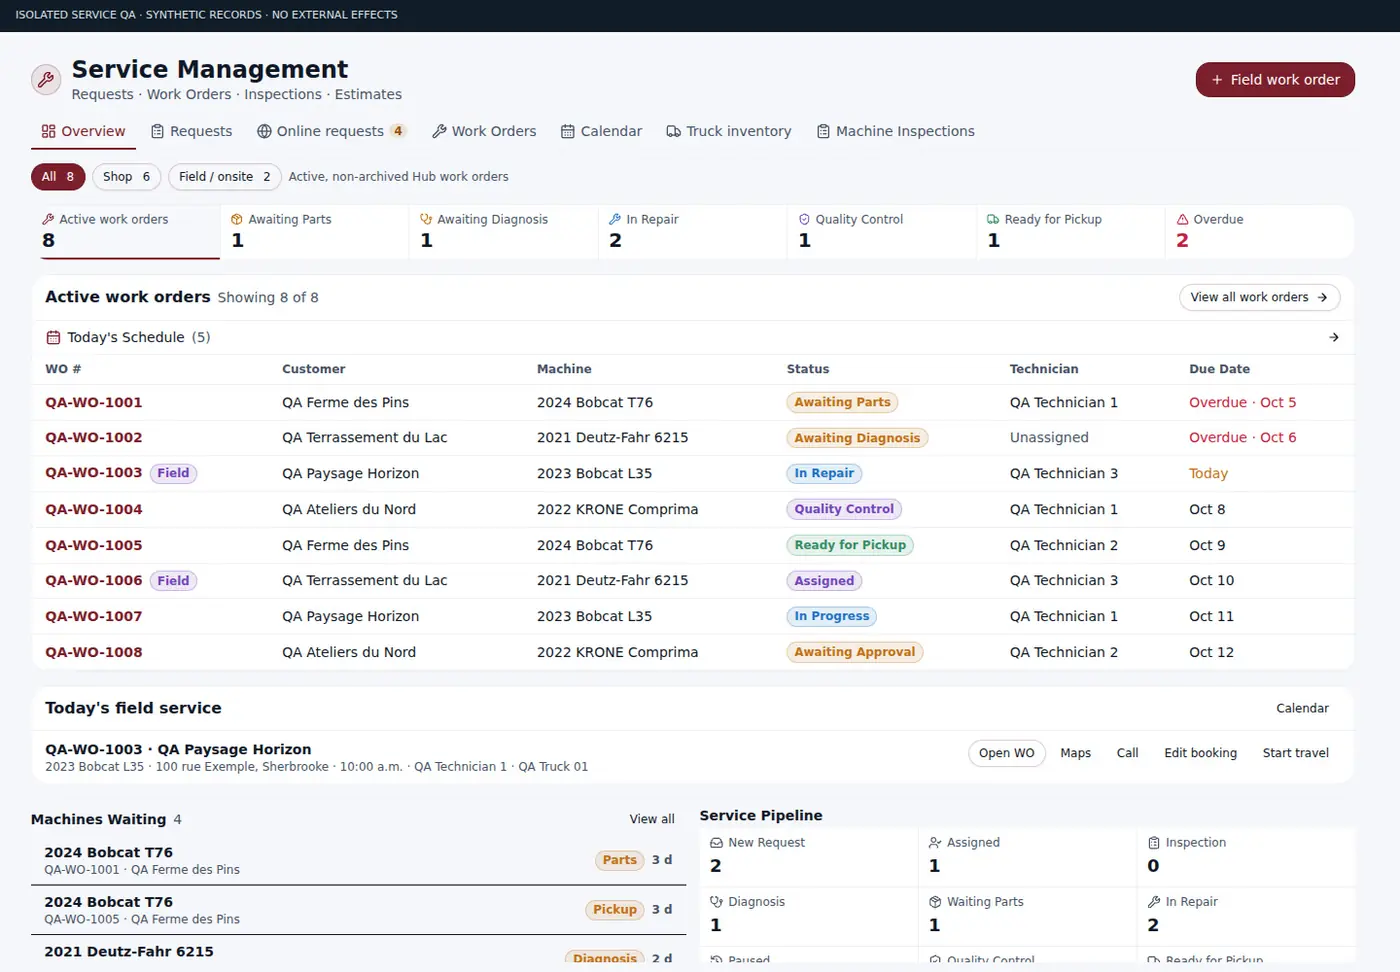Click the Active work orders wrench icon
This screenshot has height=972, width=1400.
coord(48,219)
